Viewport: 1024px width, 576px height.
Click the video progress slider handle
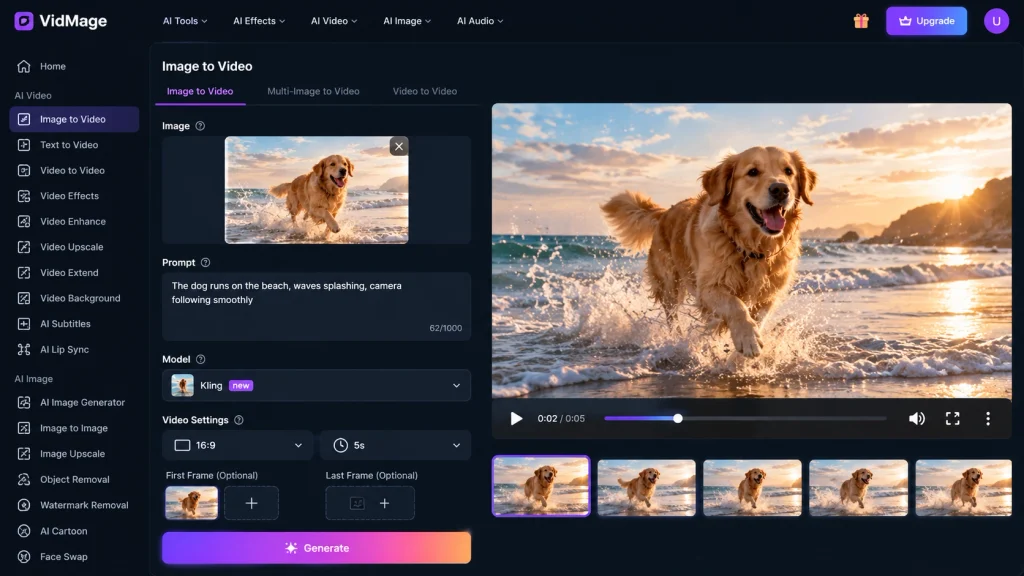coord(678,419)
